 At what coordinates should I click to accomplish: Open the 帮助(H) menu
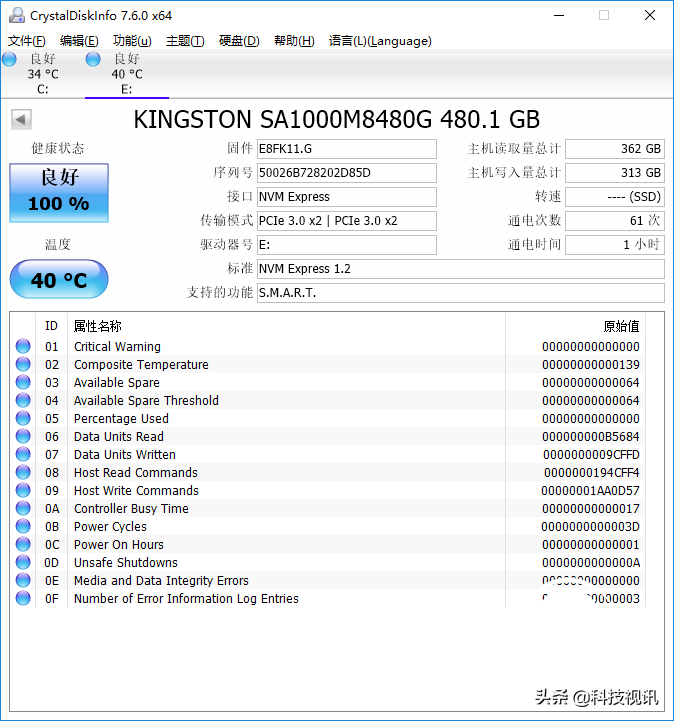(294, 41)
